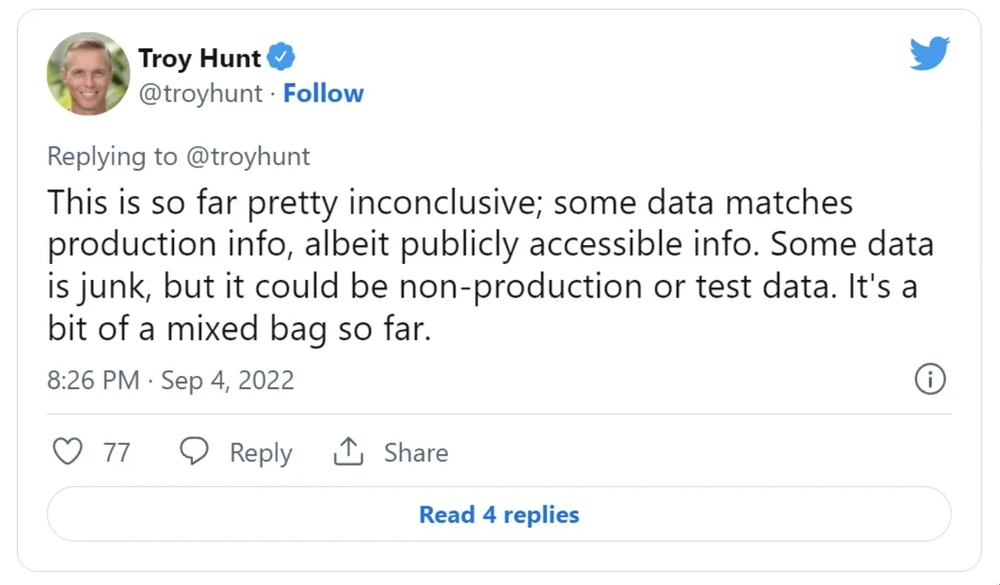Open the Twitter info circle icon
The height and width of the screenshot is (585, 1000).
pyautogui.click(x=930, y=380)
